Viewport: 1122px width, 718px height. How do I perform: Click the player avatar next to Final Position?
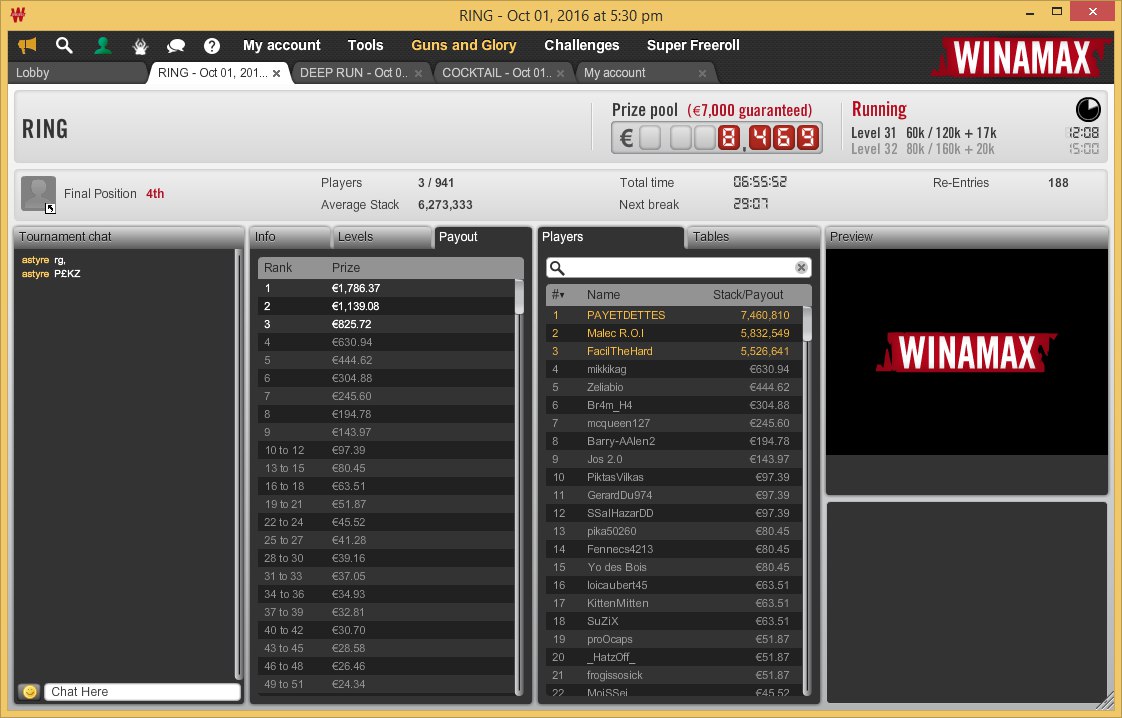[x=38, y=194]
